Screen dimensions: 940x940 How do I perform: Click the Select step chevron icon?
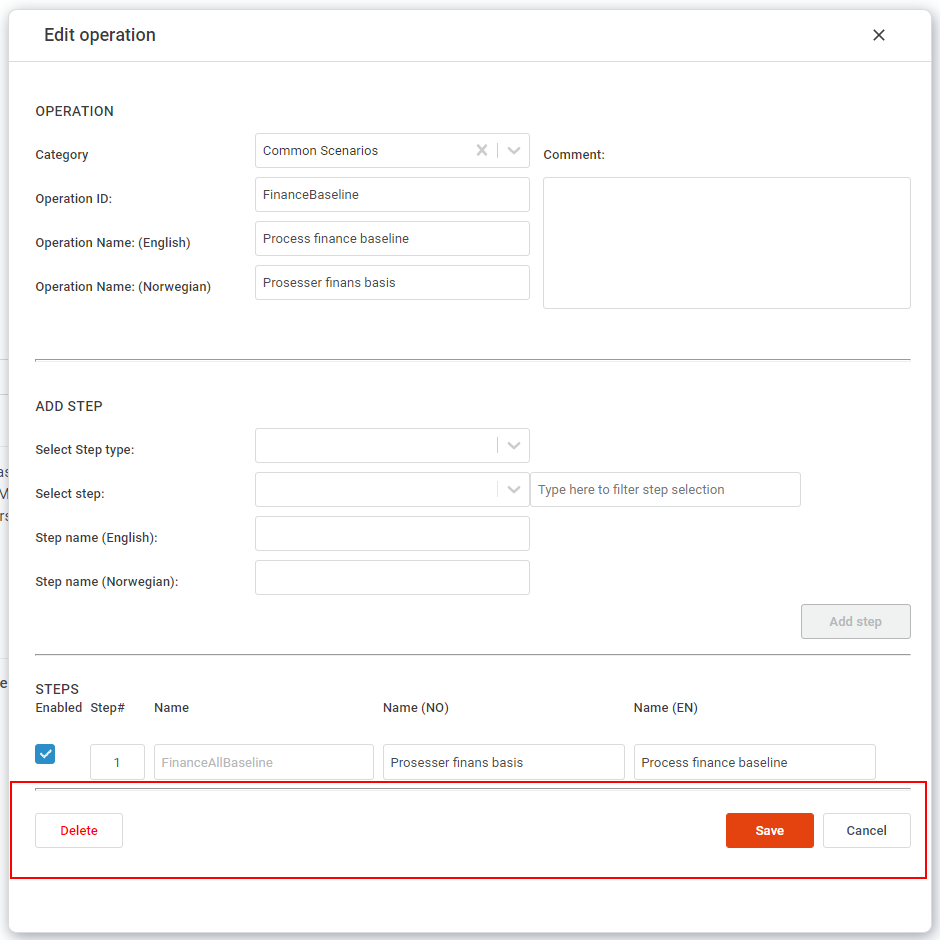(513, 489)
